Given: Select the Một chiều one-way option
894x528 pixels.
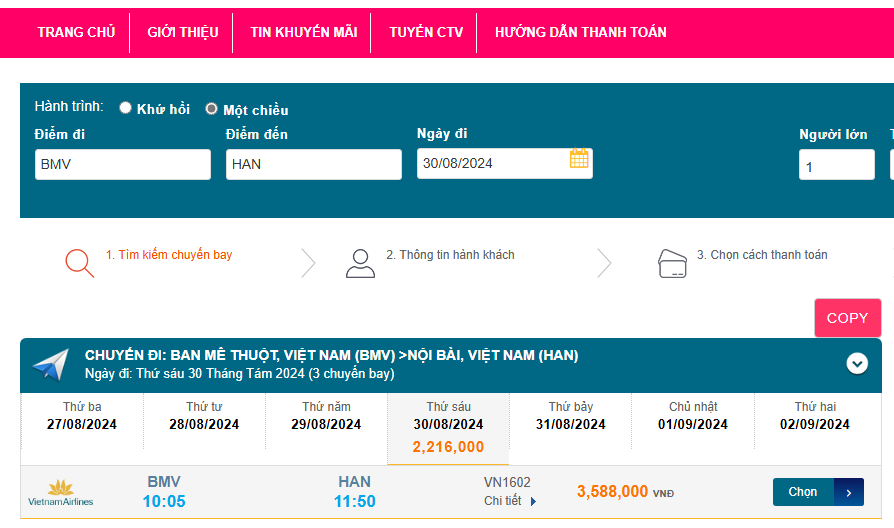Looking at the screenshot, I should point(212,109).
